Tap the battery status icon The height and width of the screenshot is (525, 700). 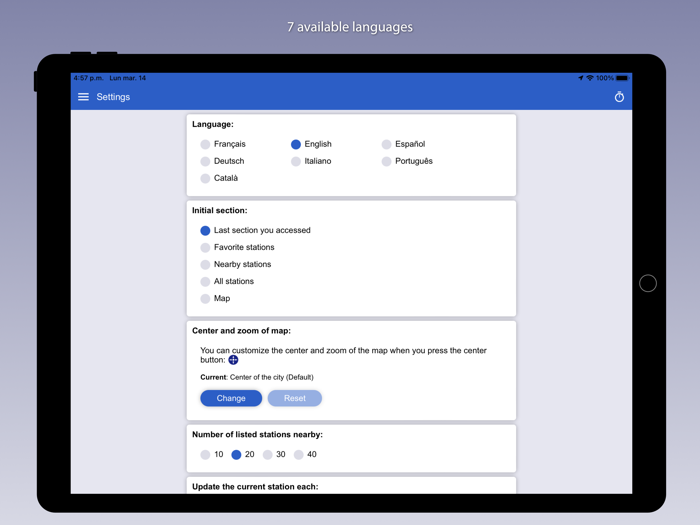coord(622,78)
